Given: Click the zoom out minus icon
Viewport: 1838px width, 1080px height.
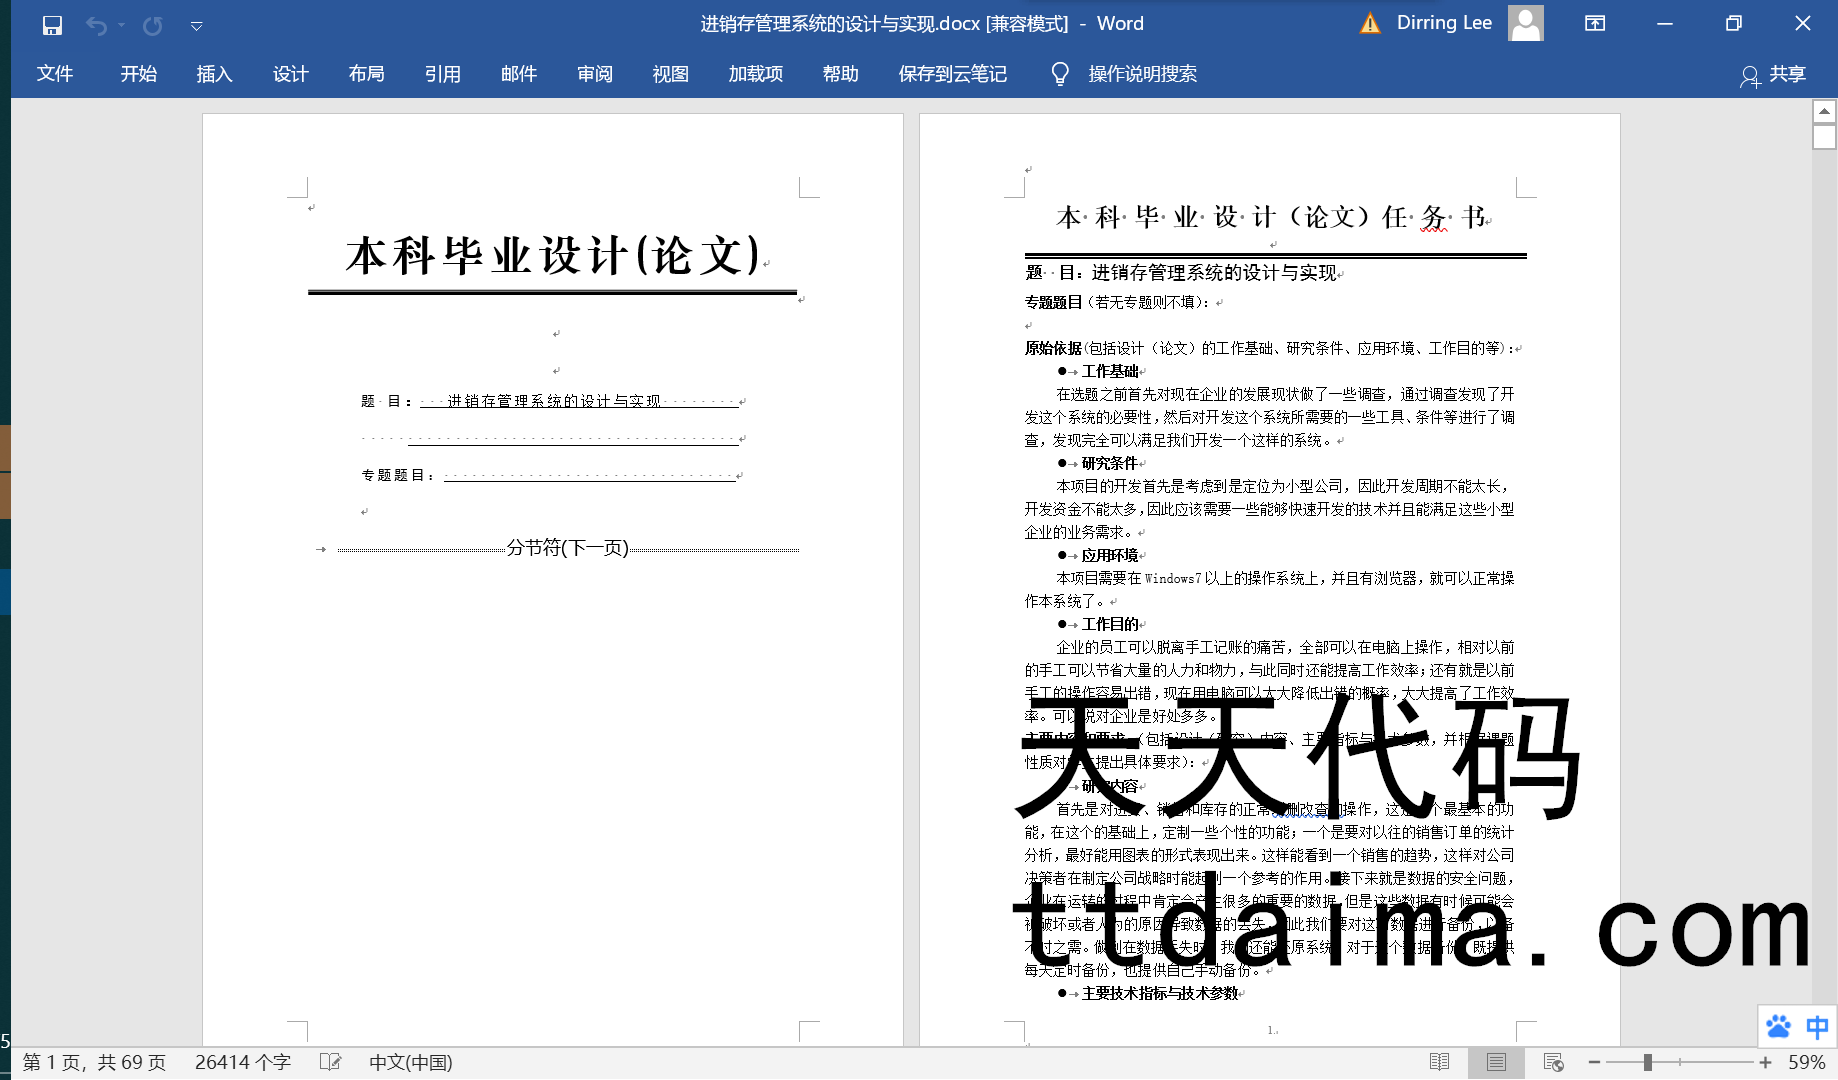Looking at the screenshot, I should [1594, 1062].
